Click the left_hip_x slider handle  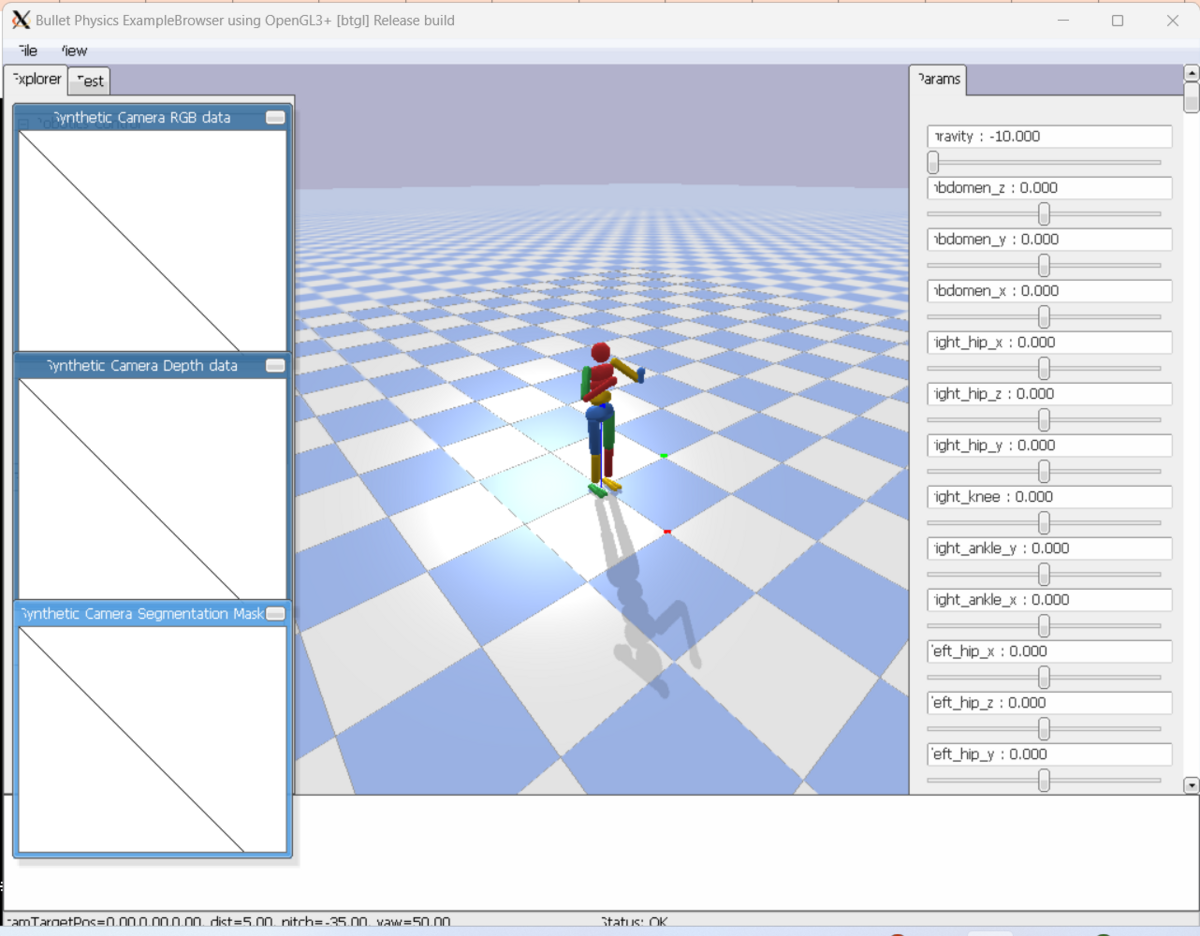[x=1044, y=677]
